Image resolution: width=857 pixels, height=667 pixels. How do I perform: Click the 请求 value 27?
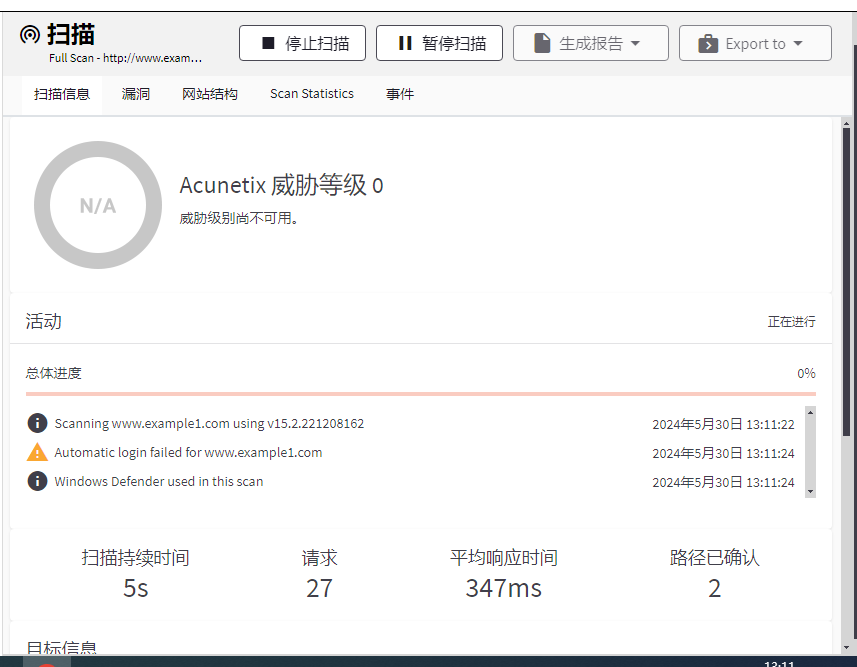point(319,588)
